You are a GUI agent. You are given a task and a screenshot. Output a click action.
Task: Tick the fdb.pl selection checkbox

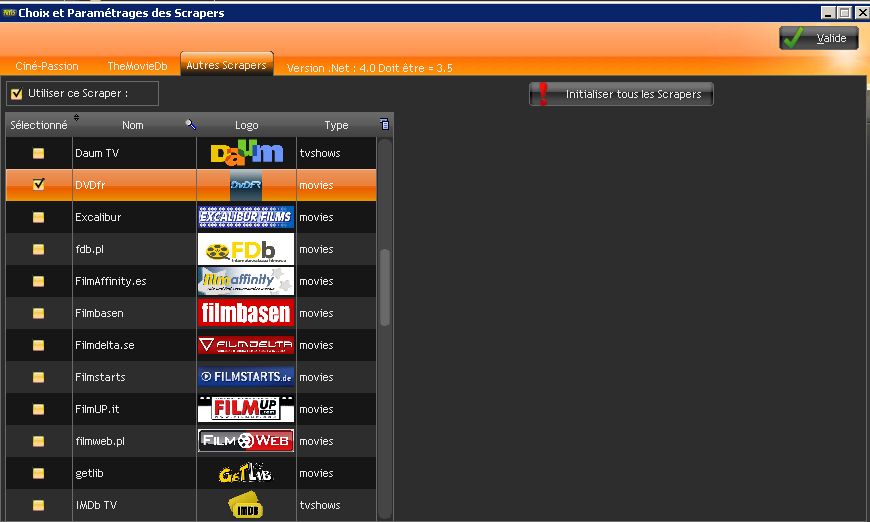(x=38, y=249)
